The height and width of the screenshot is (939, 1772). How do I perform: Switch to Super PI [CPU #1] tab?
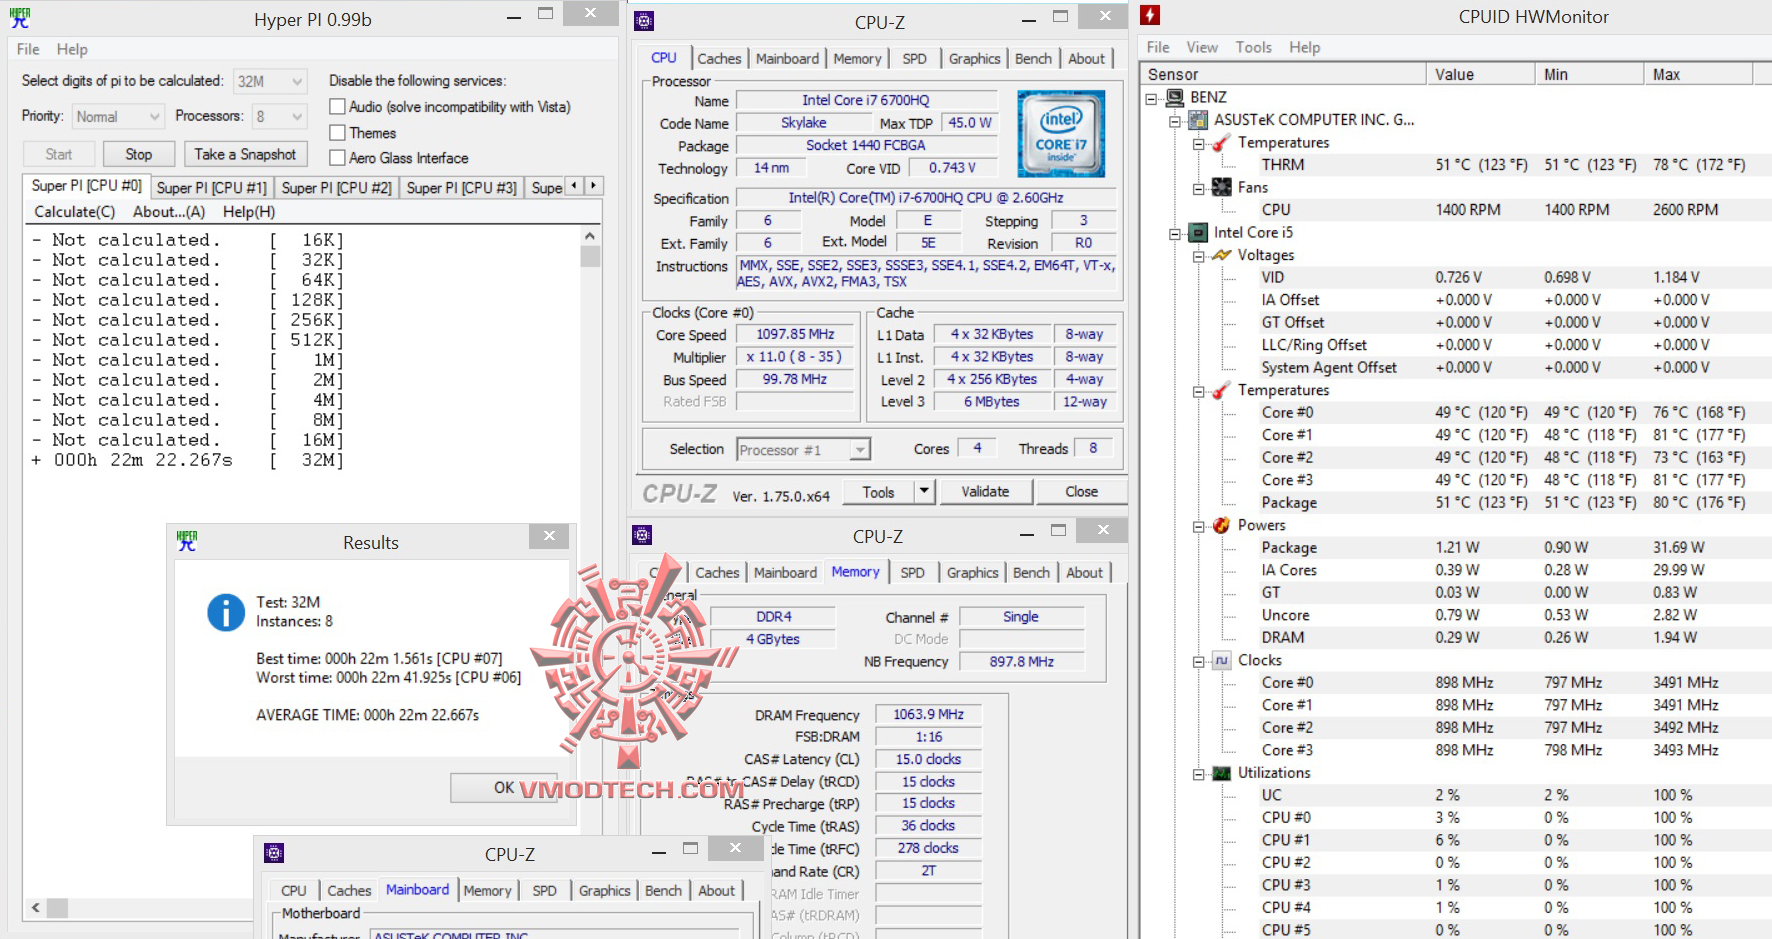coord(212,188)
